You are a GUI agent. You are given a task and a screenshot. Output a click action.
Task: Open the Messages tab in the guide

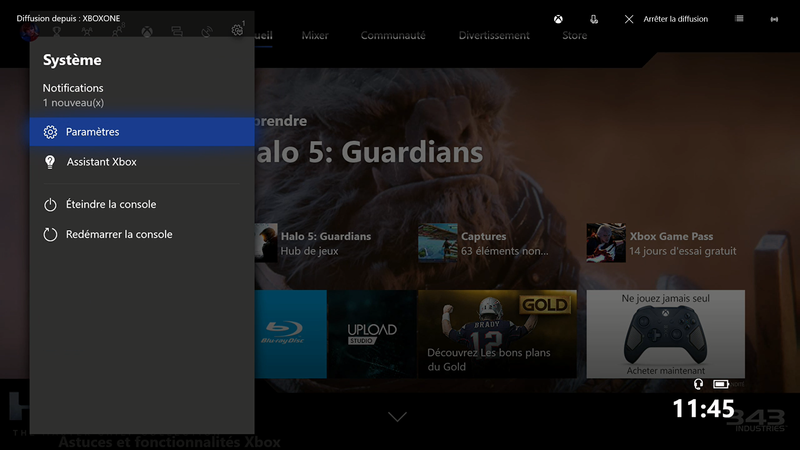coord(177,32)
